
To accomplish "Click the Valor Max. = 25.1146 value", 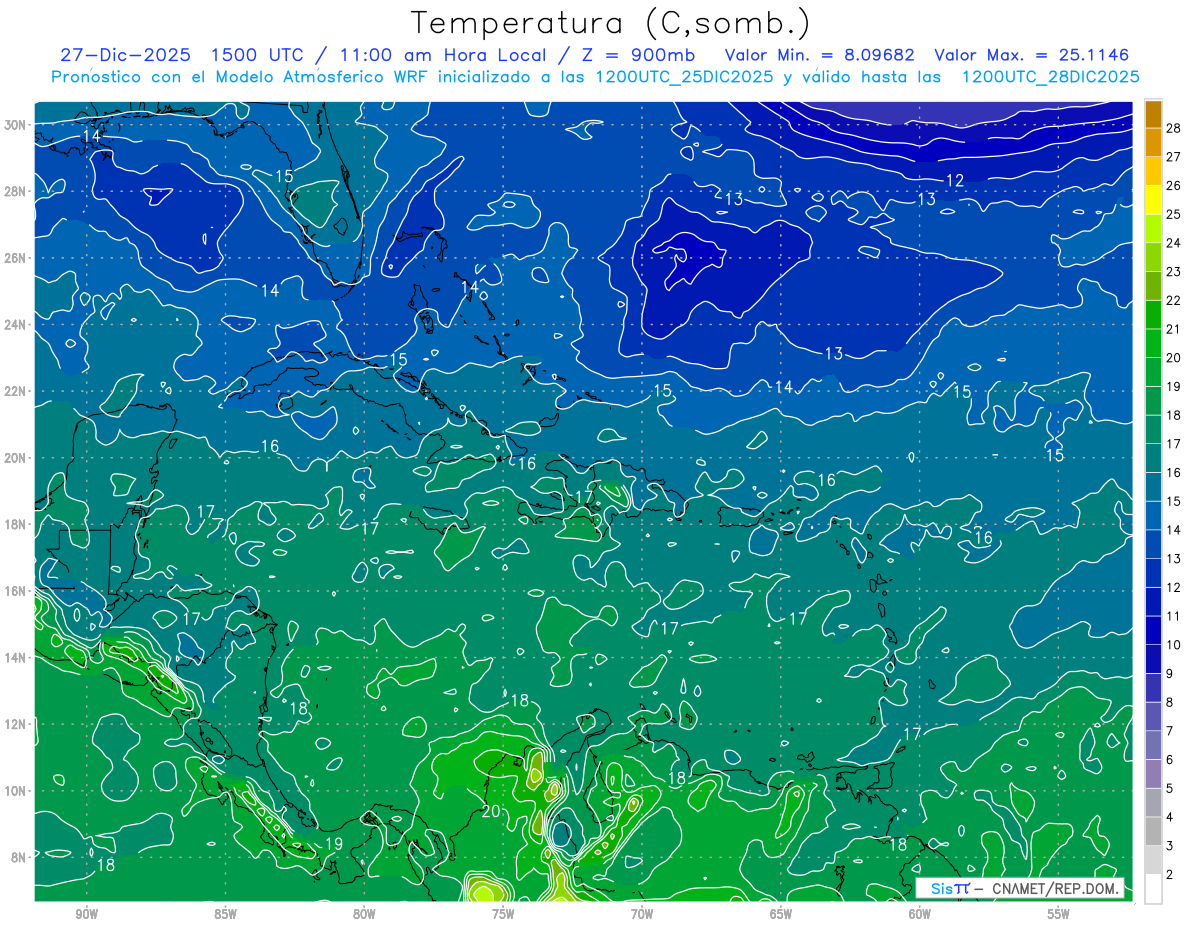I will pyautogui.click(x=1031, y=54).
